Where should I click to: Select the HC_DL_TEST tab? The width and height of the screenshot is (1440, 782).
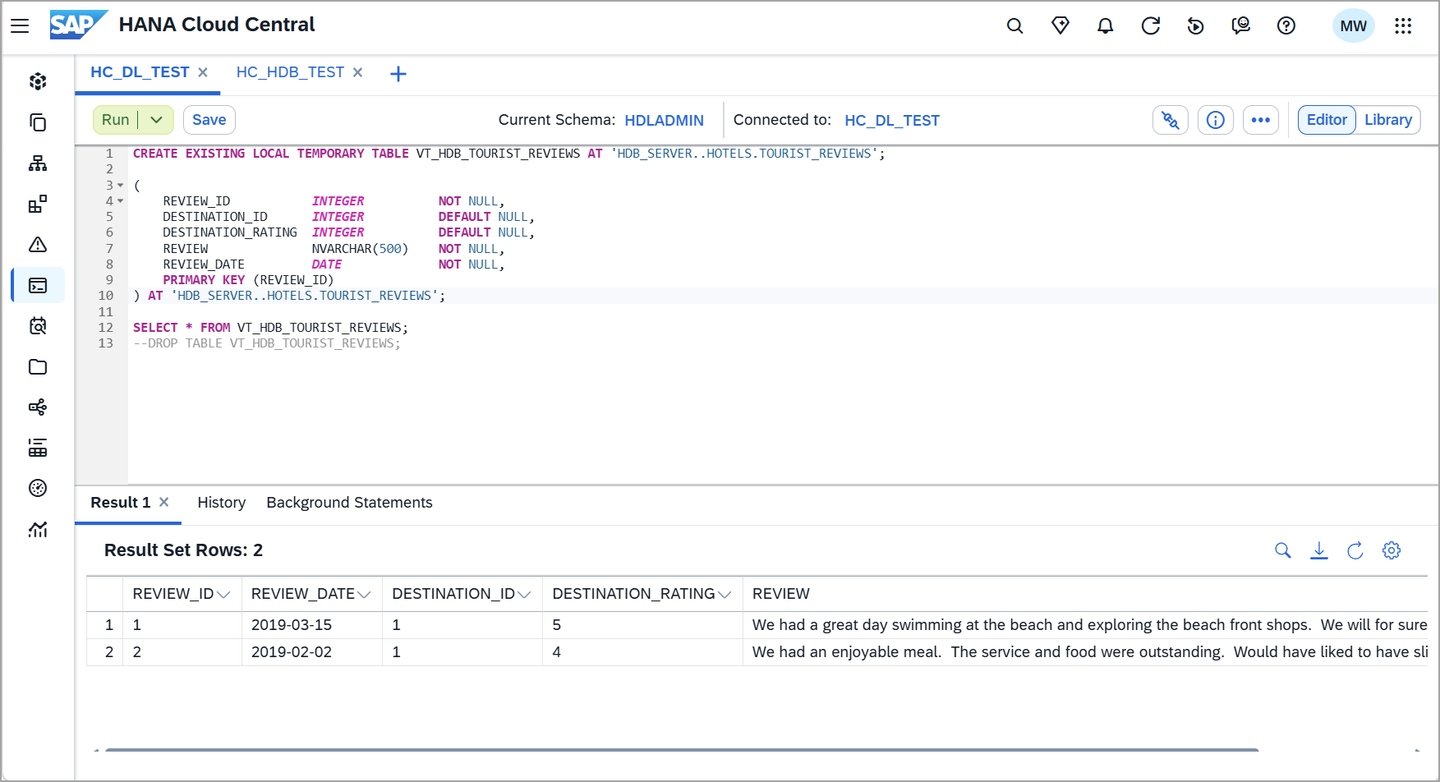tap(140, 72)
